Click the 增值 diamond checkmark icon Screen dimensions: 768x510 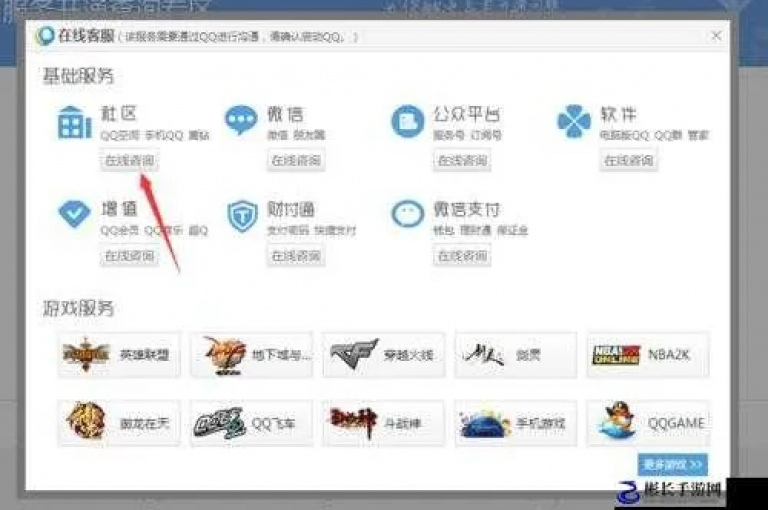pos(74,214)
